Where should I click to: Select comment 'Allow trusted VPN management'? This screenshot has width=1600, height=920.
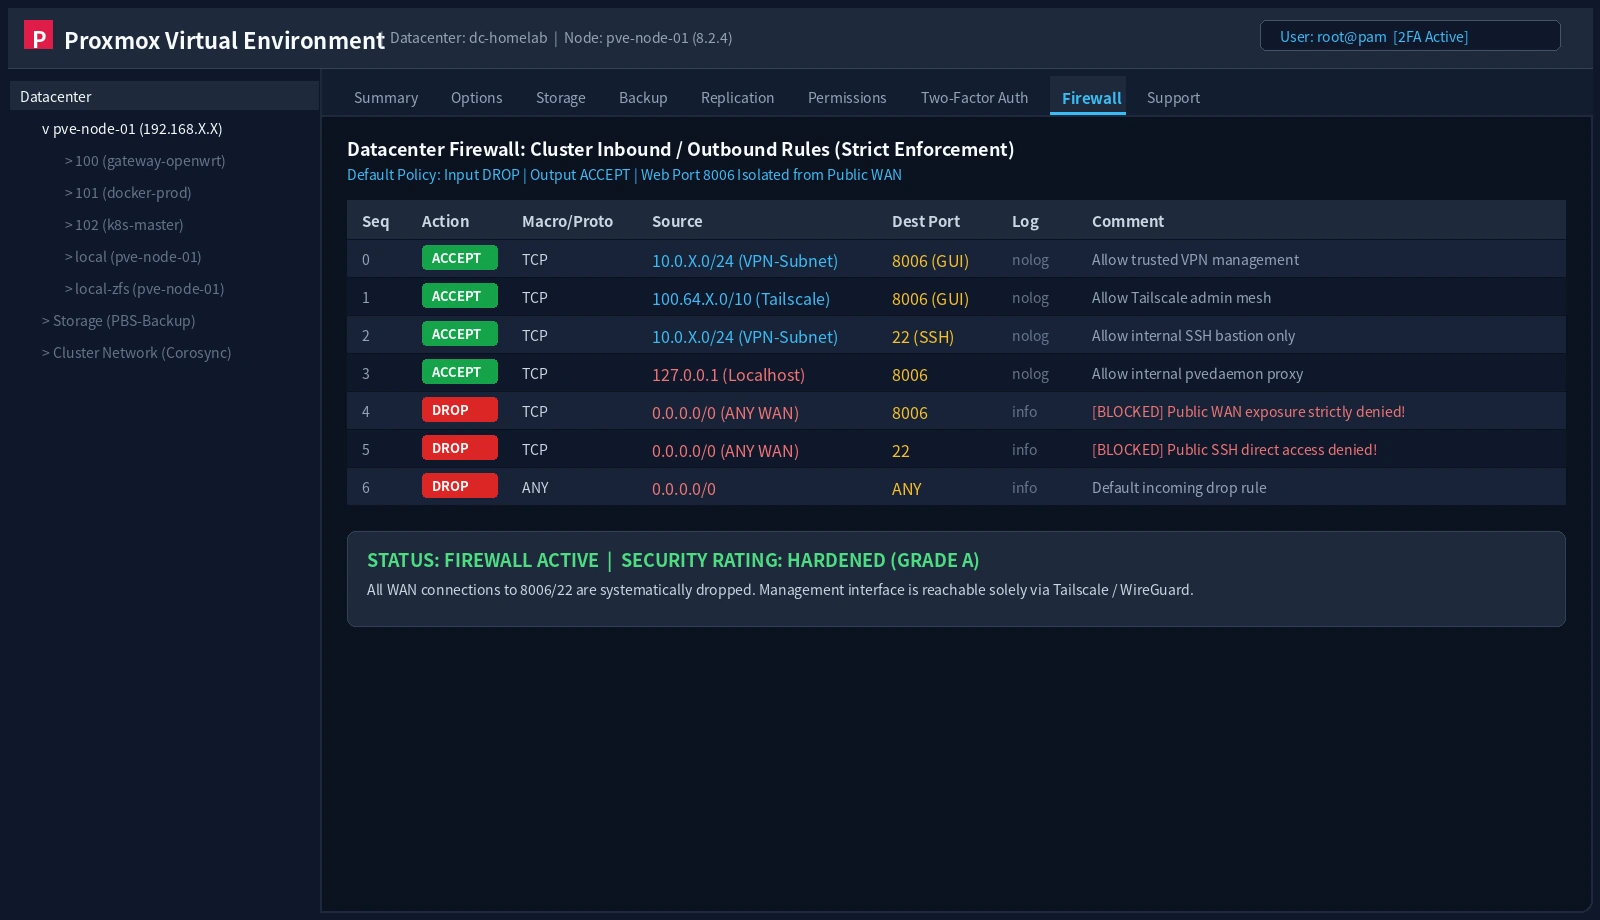pyautogui.click(x=1195, y=259)
